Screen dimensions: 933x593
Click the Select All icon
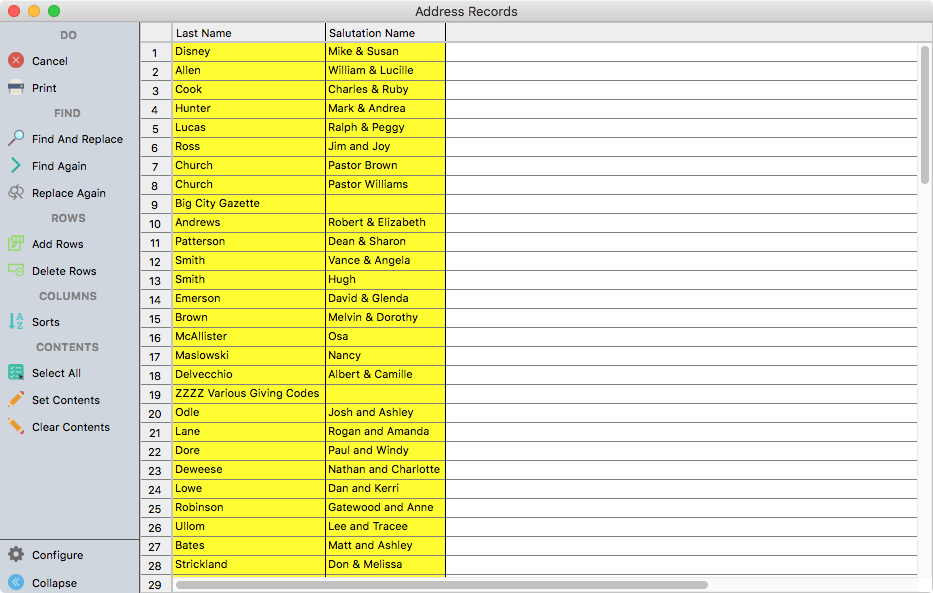(x=16, y=373)
